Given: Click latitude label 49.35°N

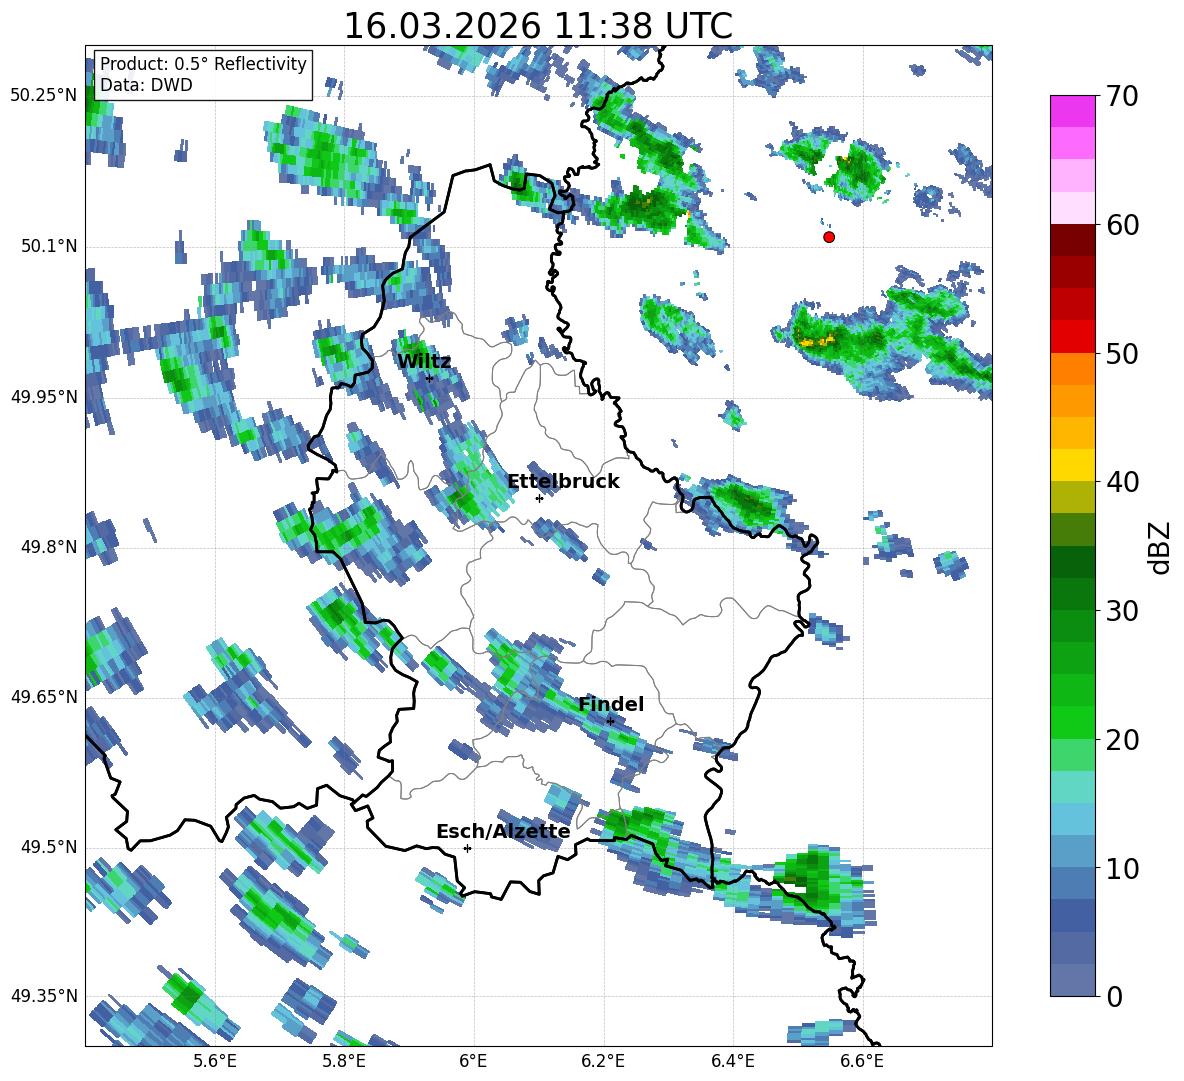Looking at the screenshot, I should (44, 996).
